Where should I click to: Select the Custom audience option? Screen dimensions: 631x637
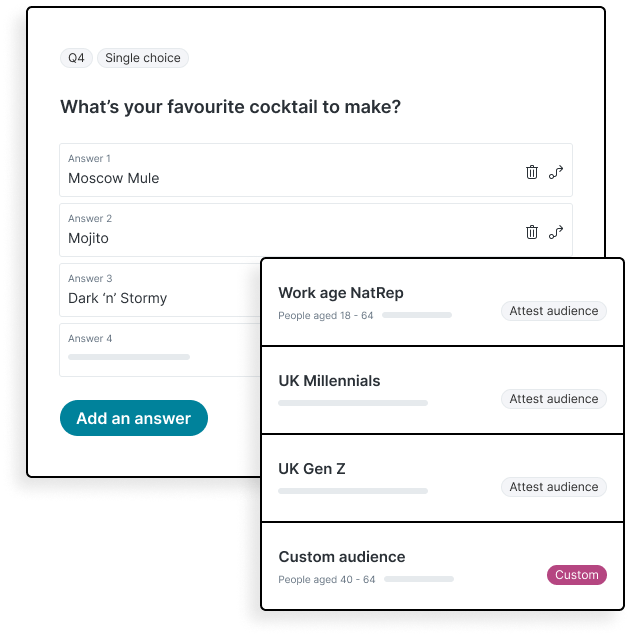pos(380,566)
